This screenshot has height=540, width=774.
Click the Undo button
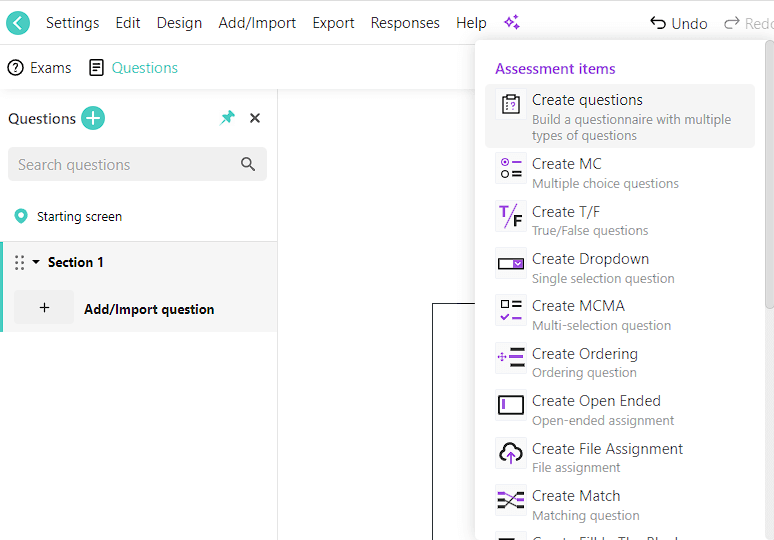point(678,23)
